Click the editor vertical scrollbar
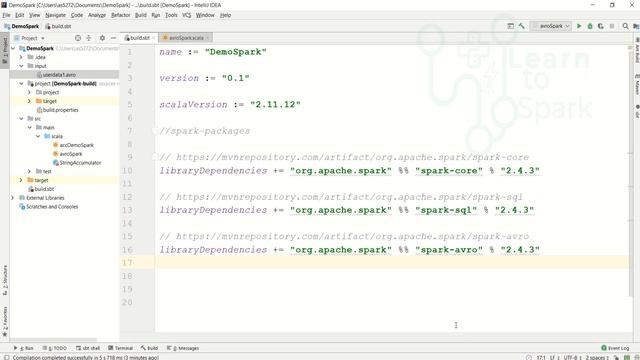 click(x=630, y=171)
